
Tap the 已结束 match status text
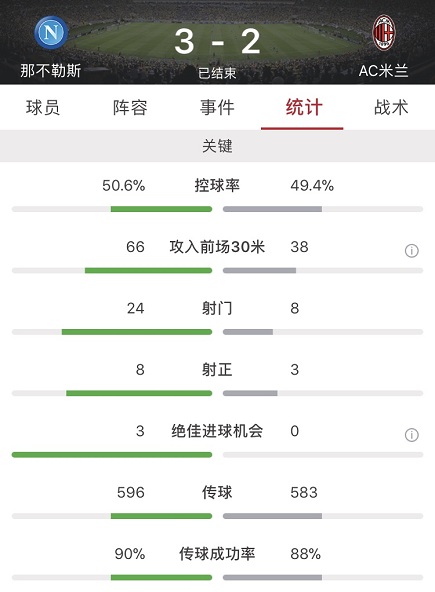point(217,73)
